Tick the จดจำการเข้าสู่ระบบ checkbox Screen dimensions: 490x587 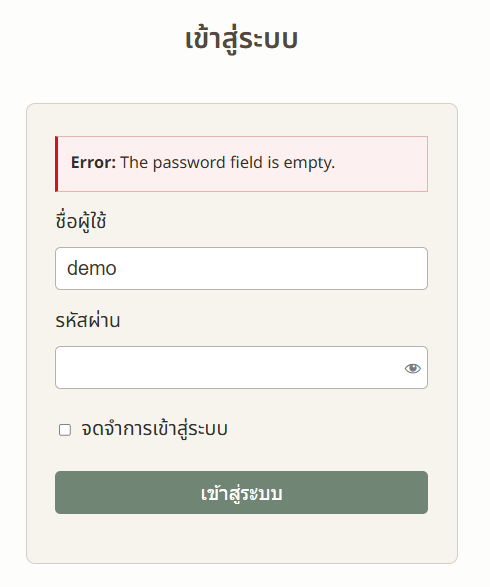click(x=65, y=430)
